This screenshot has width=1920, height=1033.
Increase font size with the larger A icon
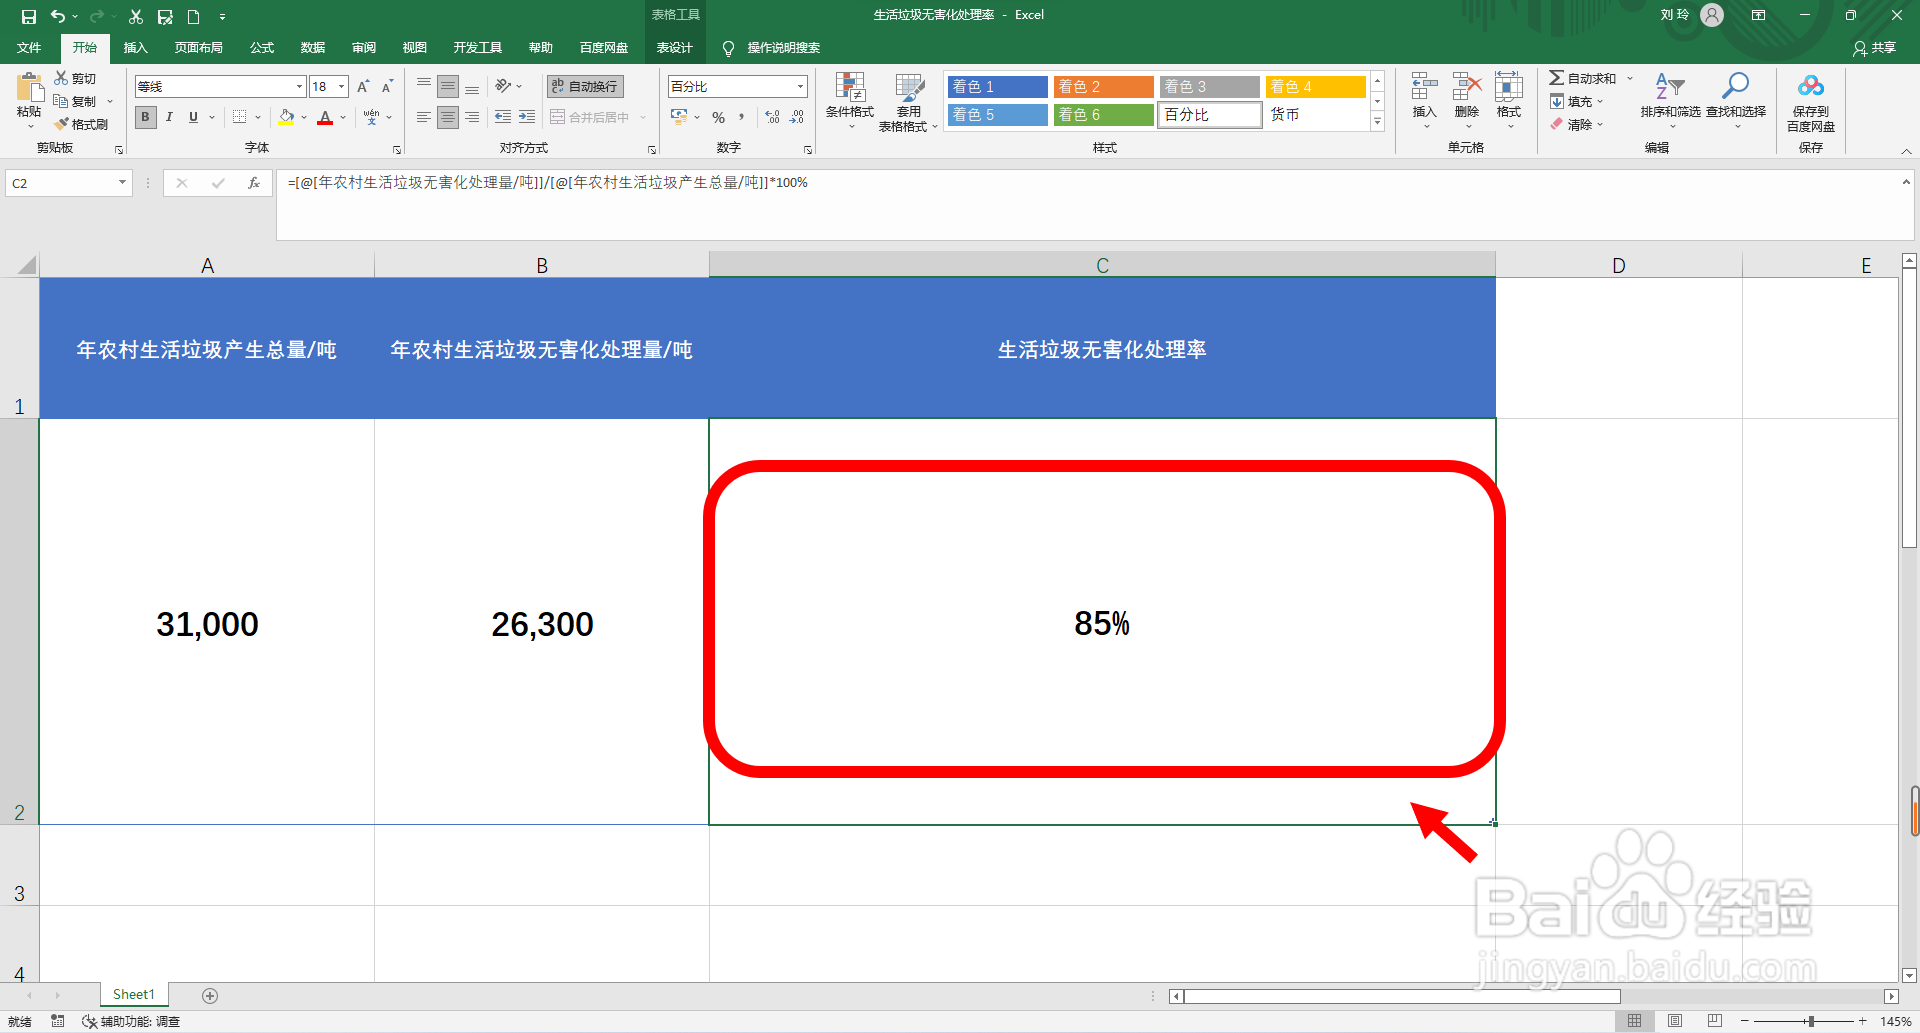[363, 87]
